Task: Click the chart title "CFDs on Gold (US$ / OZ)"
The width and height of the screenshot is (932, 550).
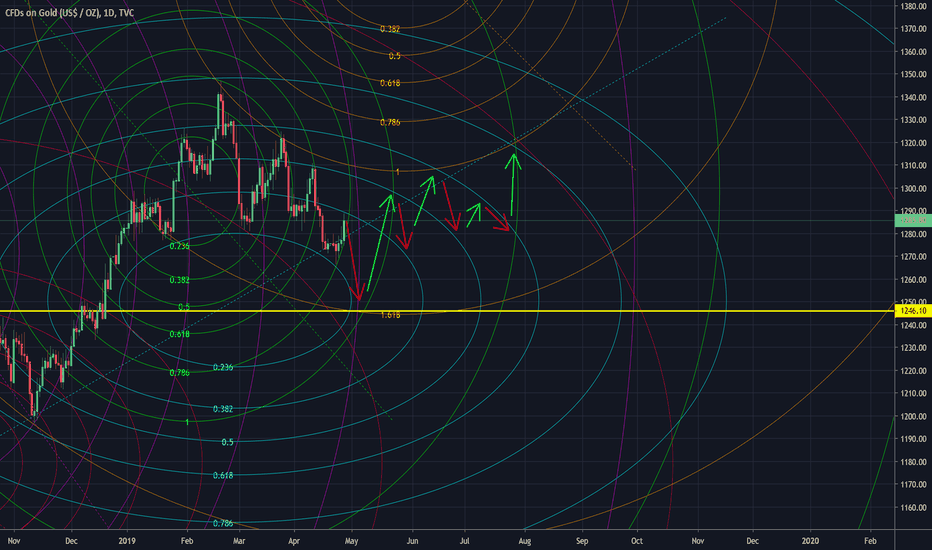Action: [x=52, y=12]
